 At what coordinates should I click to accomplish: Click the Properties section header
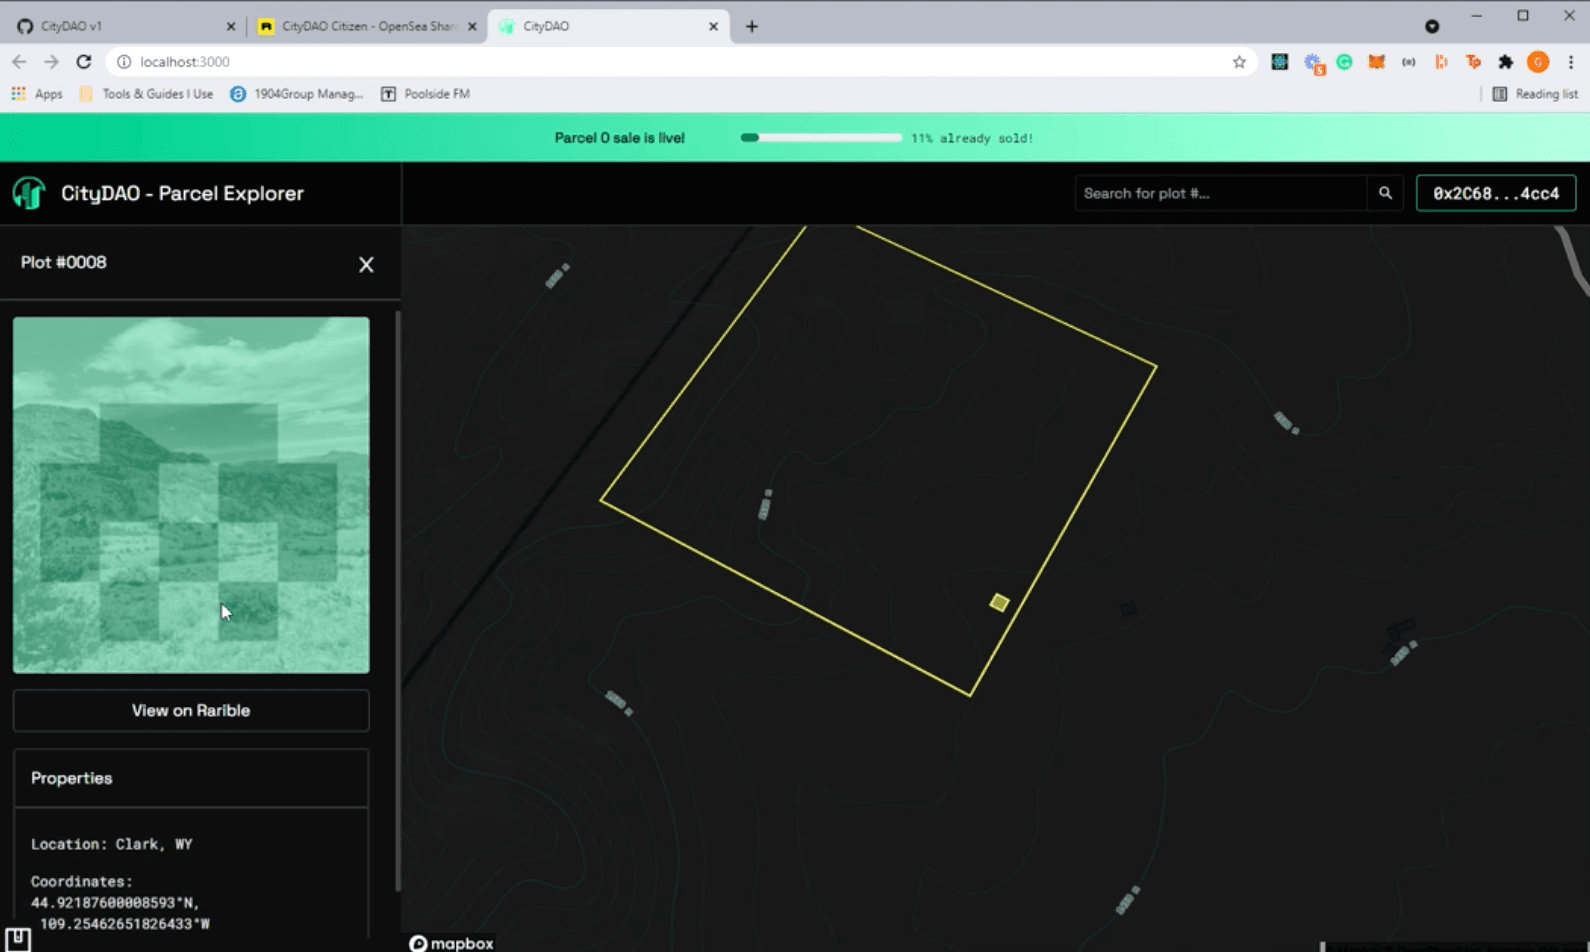coord(191,778)
